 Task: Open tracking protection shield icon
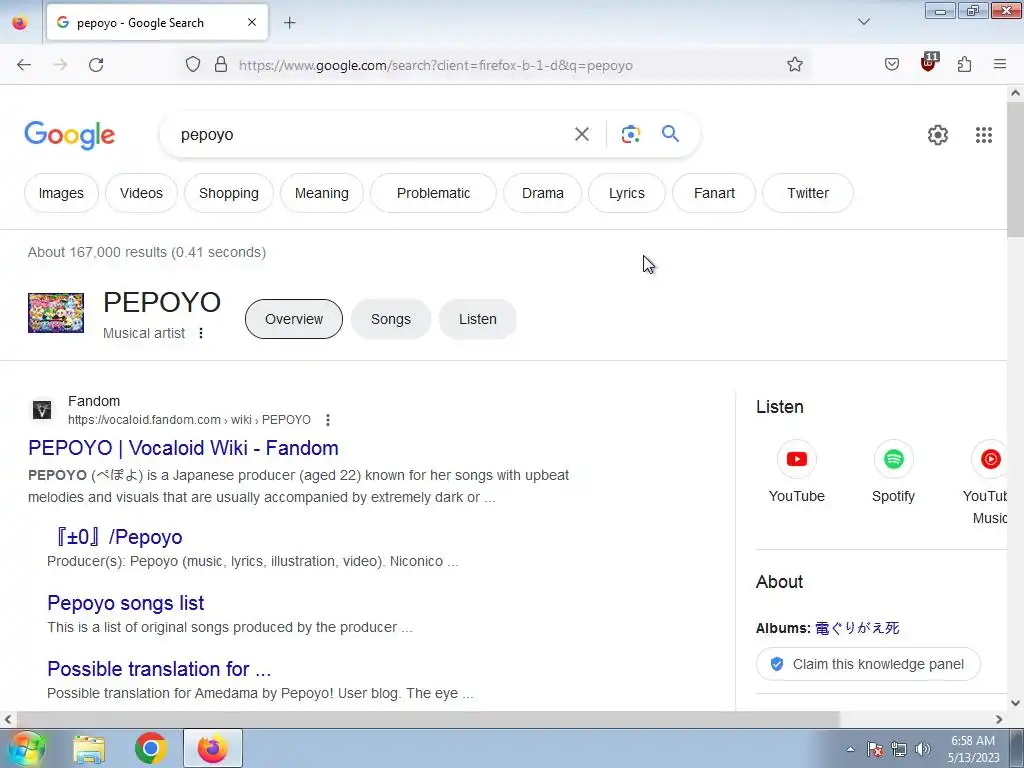click(x=193, y=64)
